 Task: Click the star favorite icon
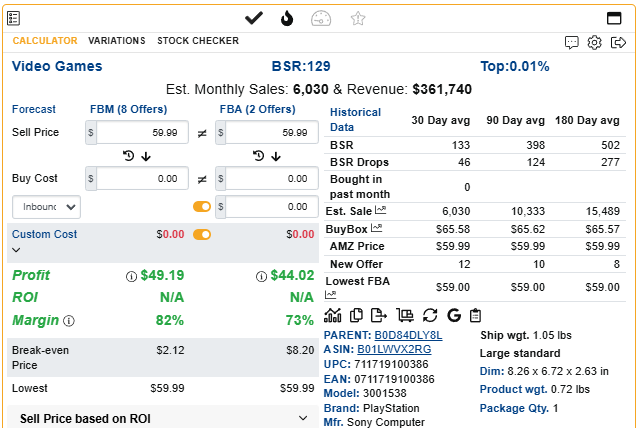tap(358, 18)
